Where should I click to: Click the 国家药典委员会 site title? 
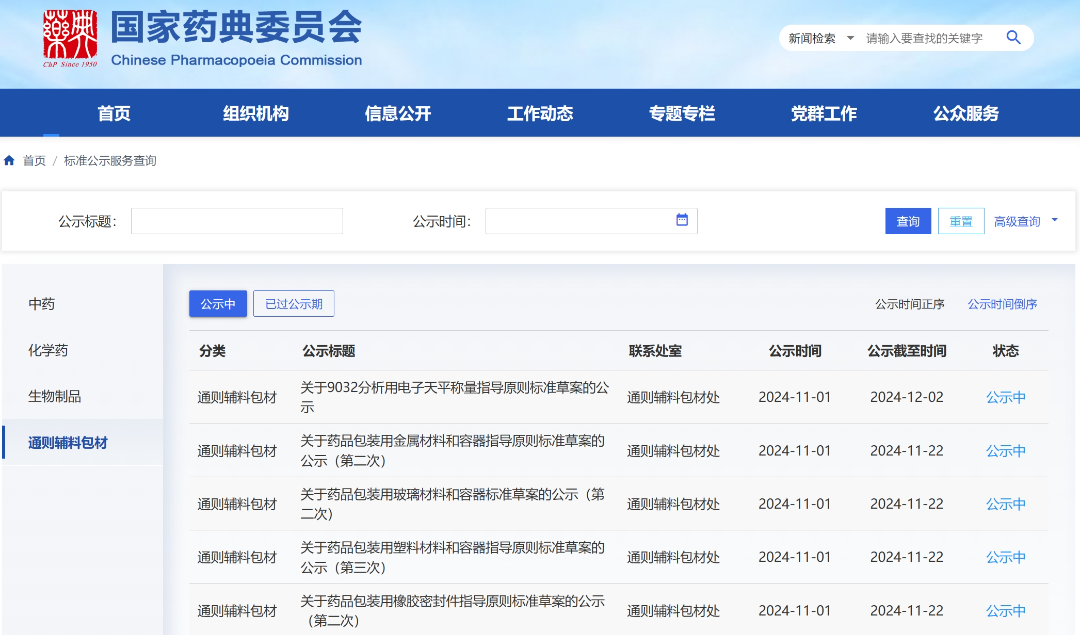click(x=236, y=28)
